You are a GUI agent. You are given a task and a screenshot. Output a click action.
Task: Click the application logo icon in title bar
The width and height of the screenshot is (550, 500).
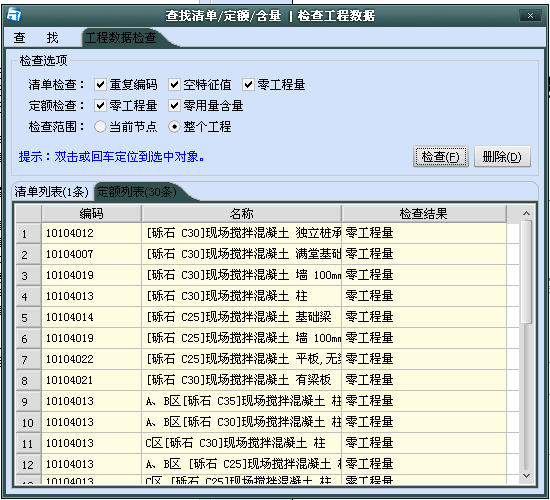coord(14,15)
